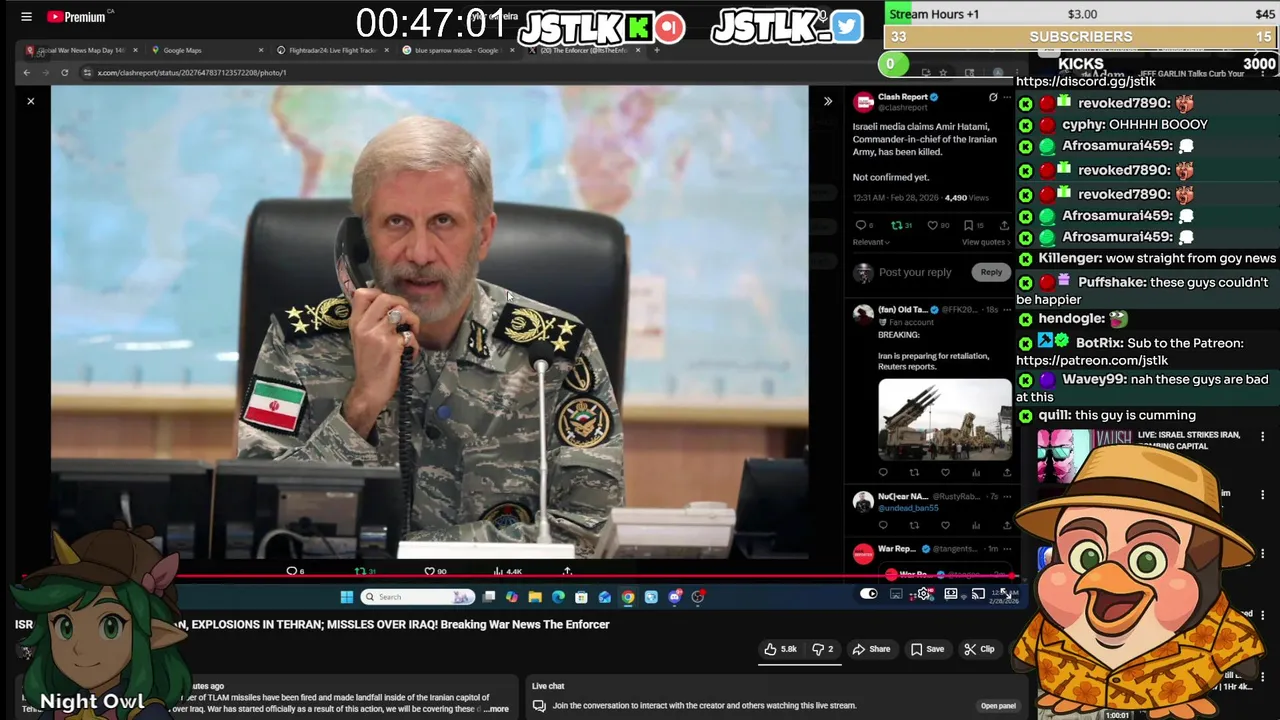Like the Old Ta reply about Iran retaliation

pyautogui.click(x=945, y=472)
